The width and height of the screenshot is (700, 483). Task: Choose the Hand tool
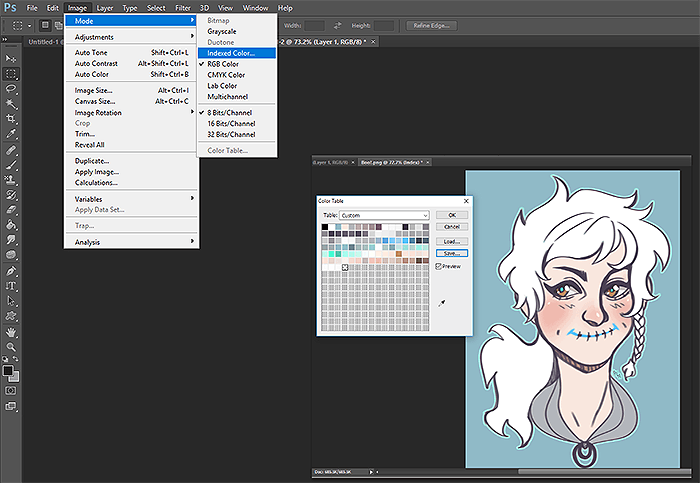pyautogui.click(x=11, y=331)
